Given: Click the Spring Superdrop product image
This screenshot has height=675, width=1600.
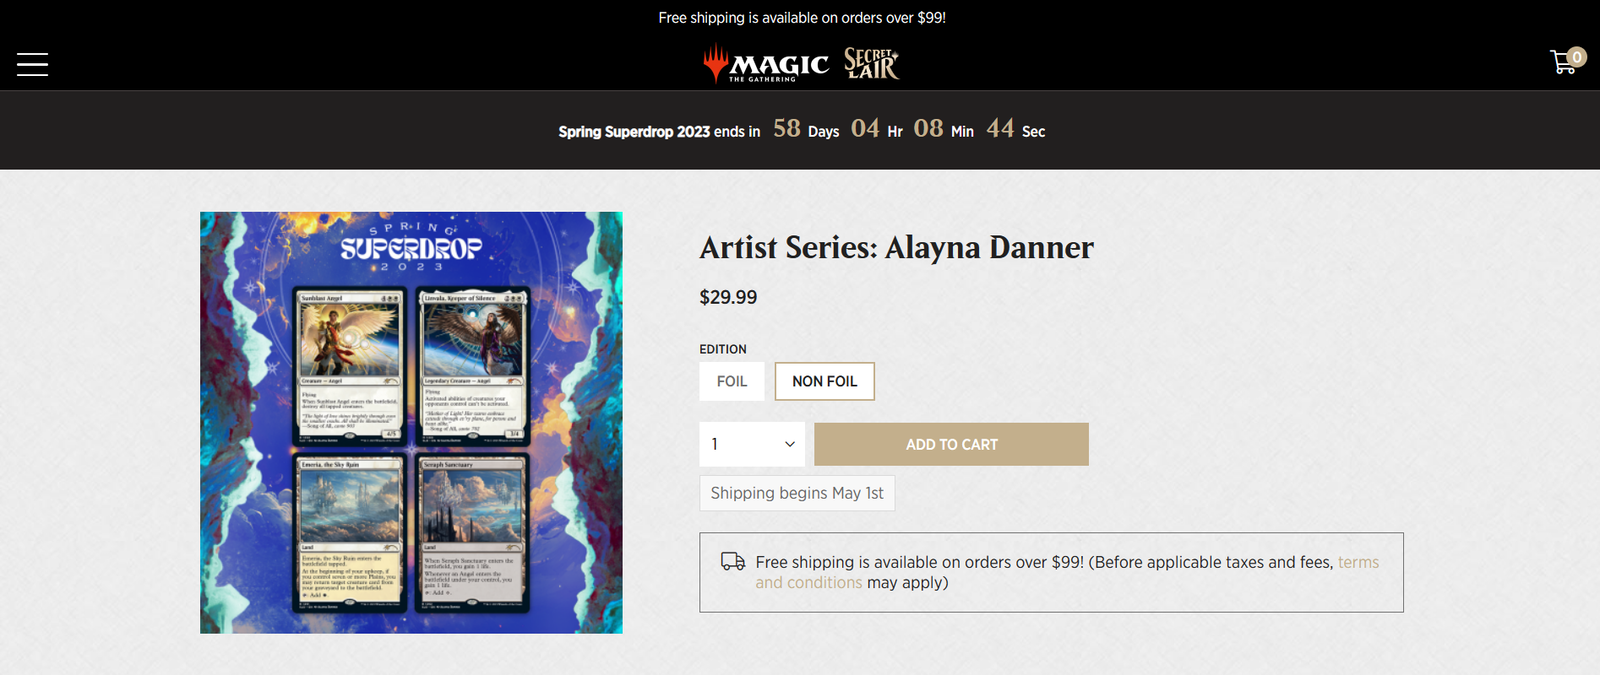Looking at the screenshot, I should tap(411, 422).
